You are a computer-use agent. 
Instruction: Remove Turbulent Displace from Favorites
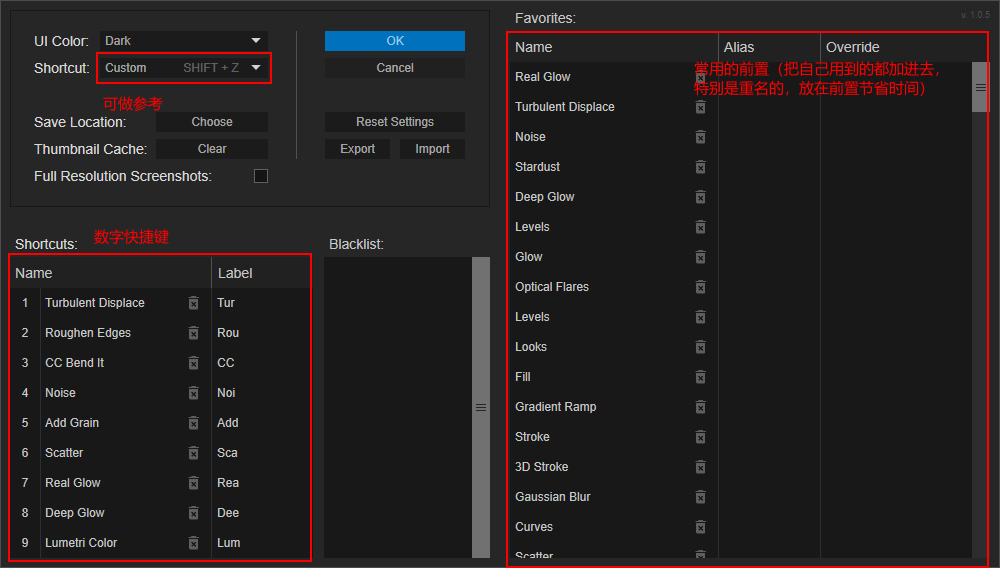point(700,107)
